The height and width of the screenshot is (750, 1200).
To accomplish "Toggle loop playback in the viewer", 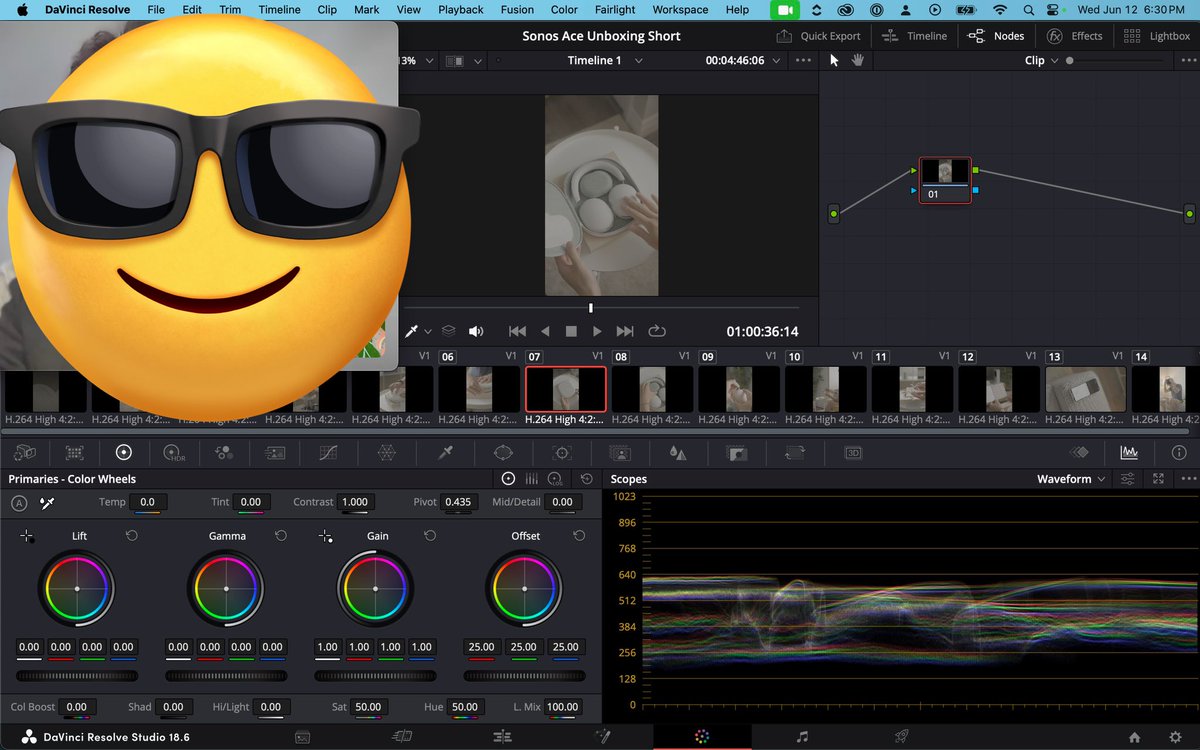I will point(657,331).
